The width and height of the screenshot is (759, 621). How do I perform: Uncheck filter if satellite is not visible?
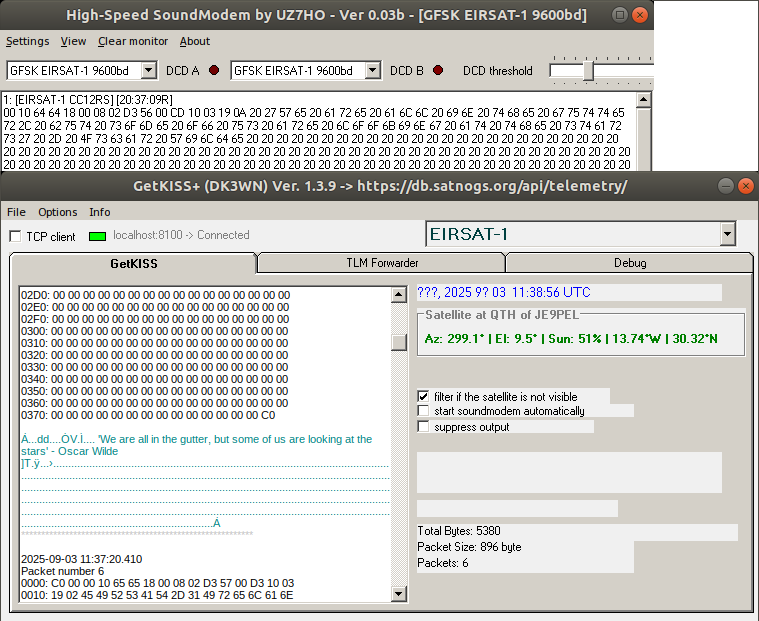click(x=424, y=396)
